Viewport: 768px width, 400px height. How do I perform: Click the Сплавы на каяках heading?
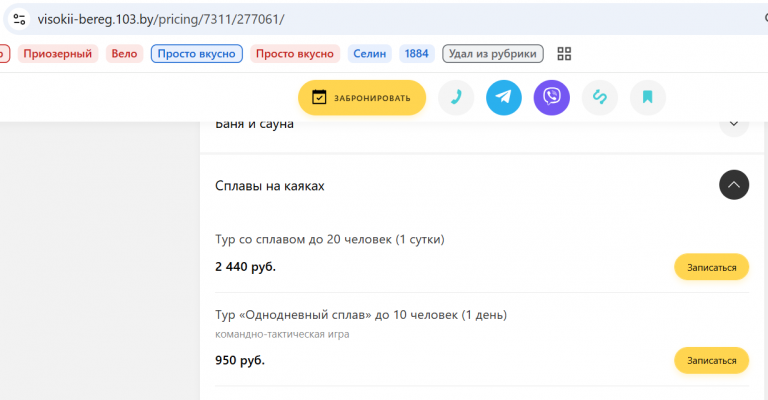pyautogui.click(x=270, y=186)
